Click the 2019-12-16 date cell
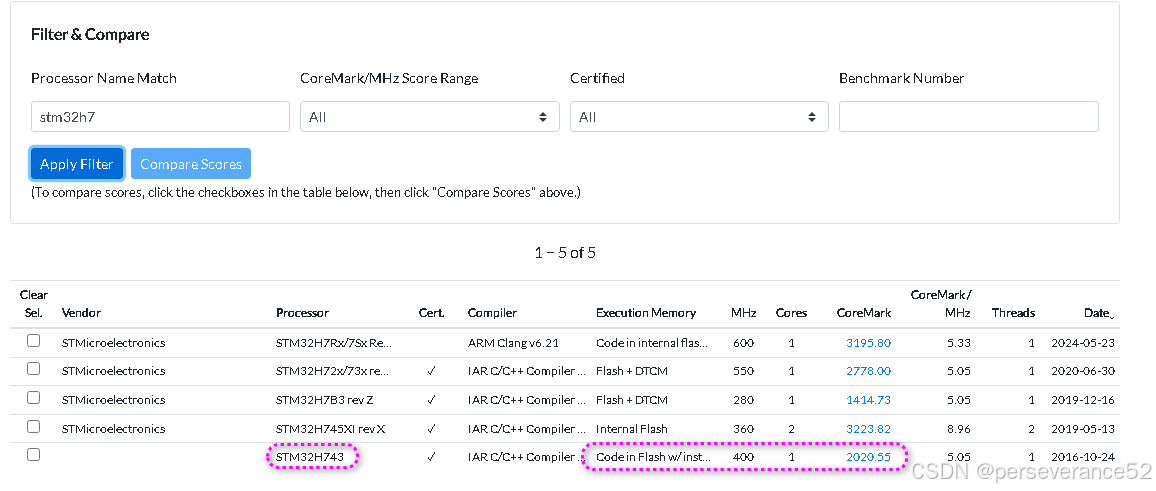 1082,400
